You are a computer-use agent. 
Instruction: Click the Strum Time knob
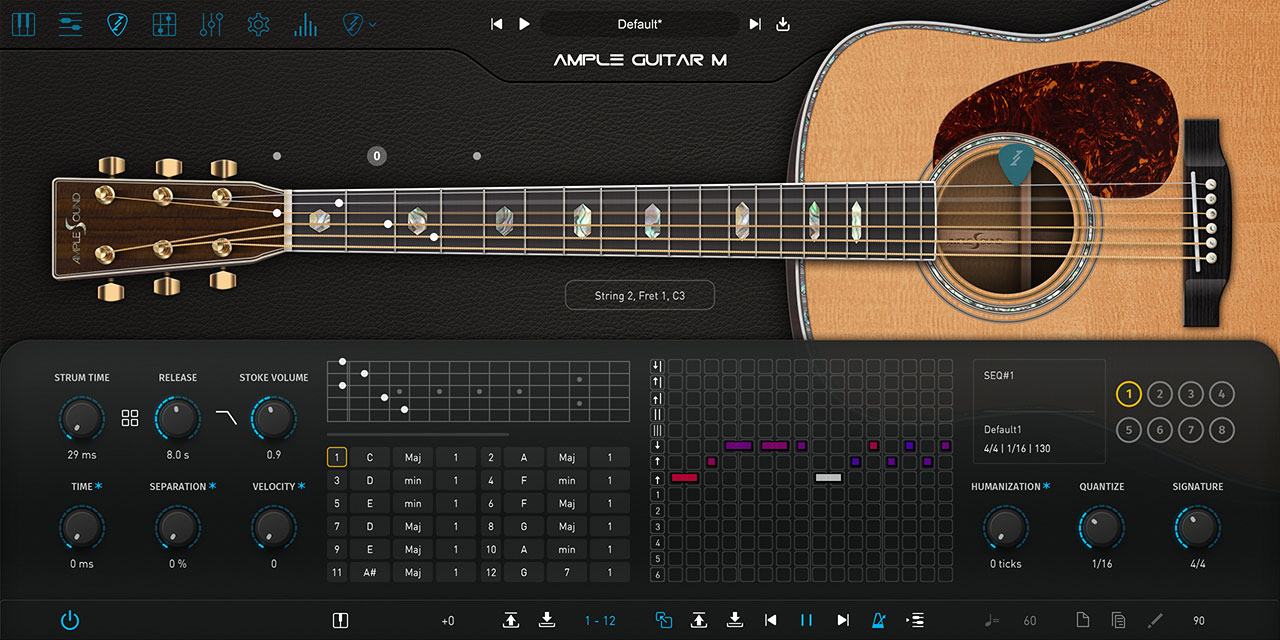(x=82, y=418)
